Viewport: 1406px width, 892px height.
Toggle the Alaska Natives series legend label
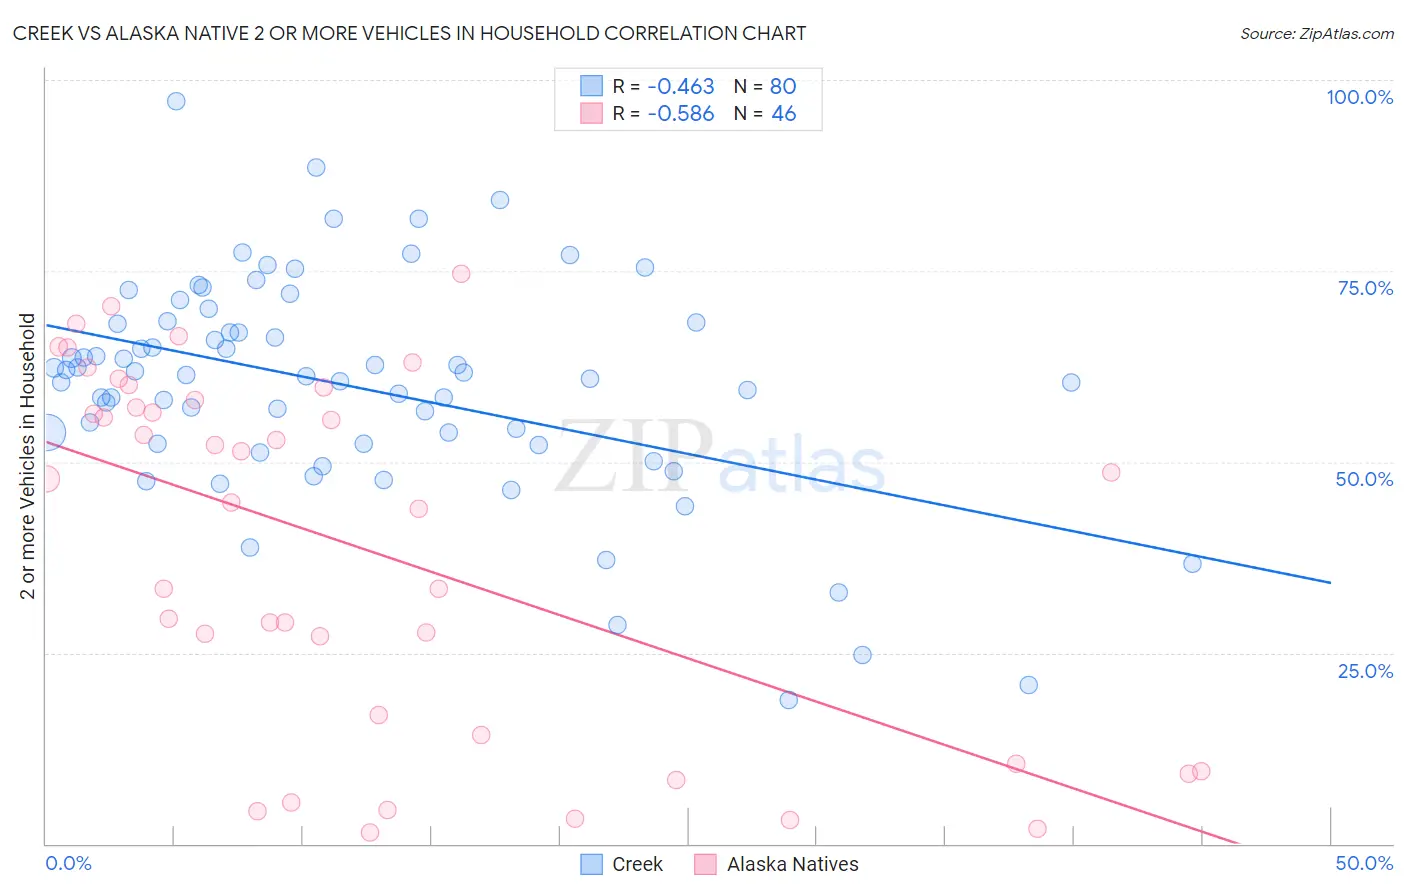793,864
